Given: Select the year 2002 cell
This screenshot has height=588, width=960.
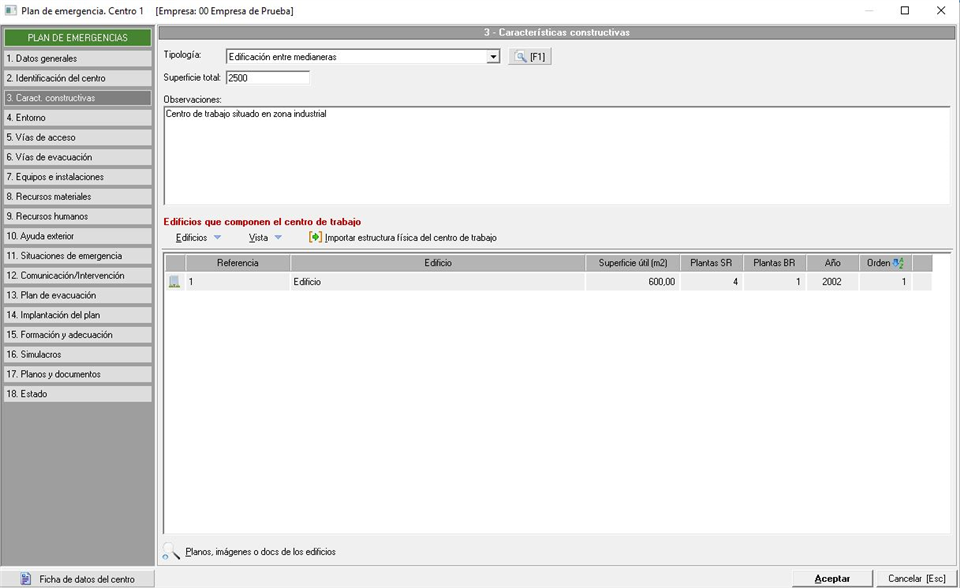Looking at the screenshot, I should 832,282.
